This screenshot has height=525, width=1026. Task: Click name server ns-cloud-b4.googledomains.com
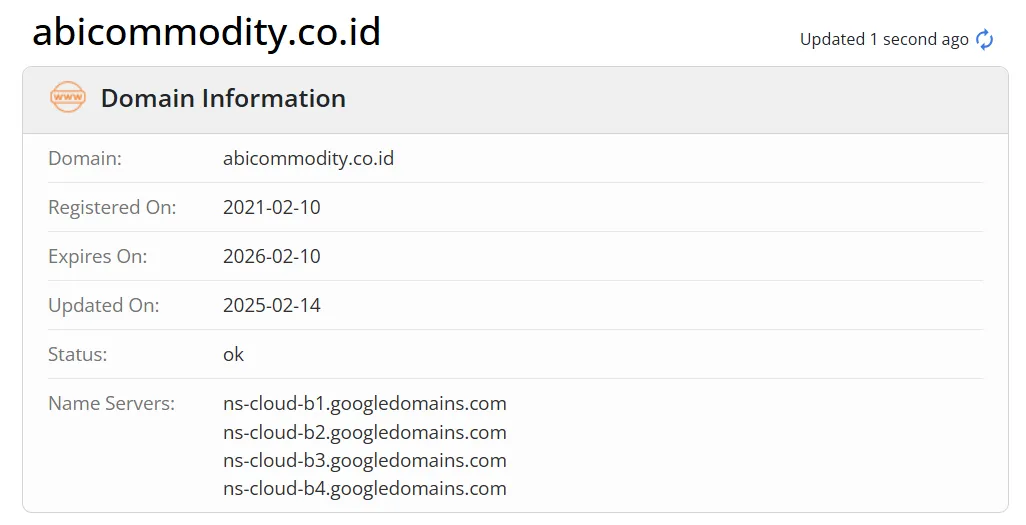coord(364,489)
